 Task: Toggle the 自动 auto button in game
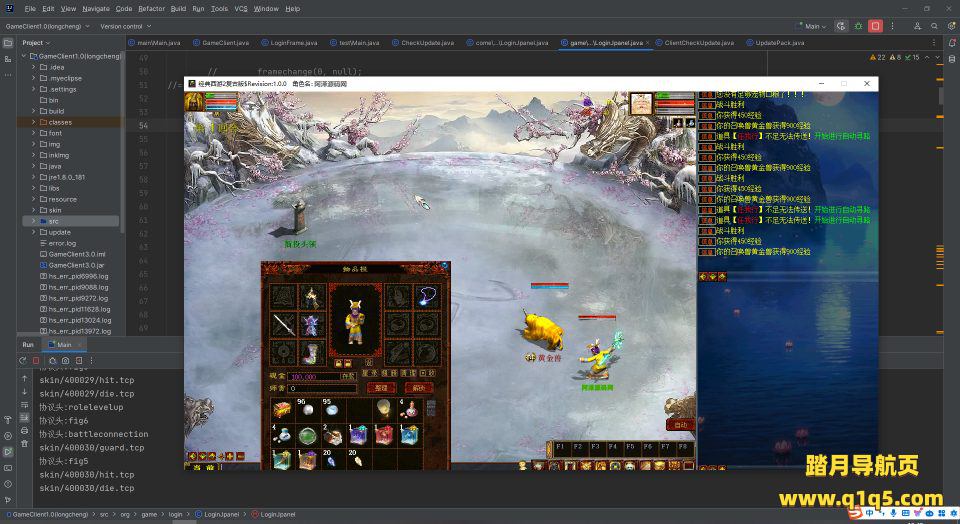[x=680, y=424]
